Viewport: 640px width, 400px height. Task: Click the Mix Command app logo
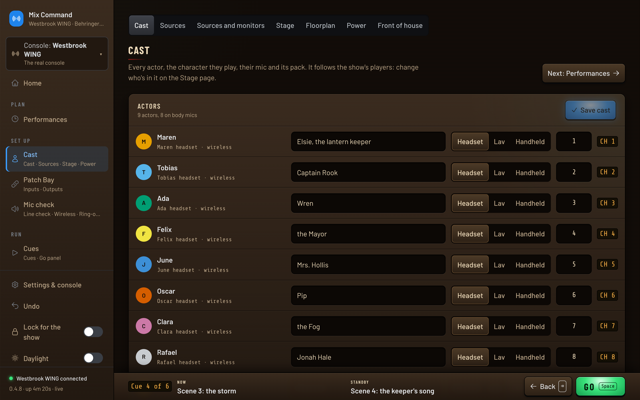click(x=16, y=19)
